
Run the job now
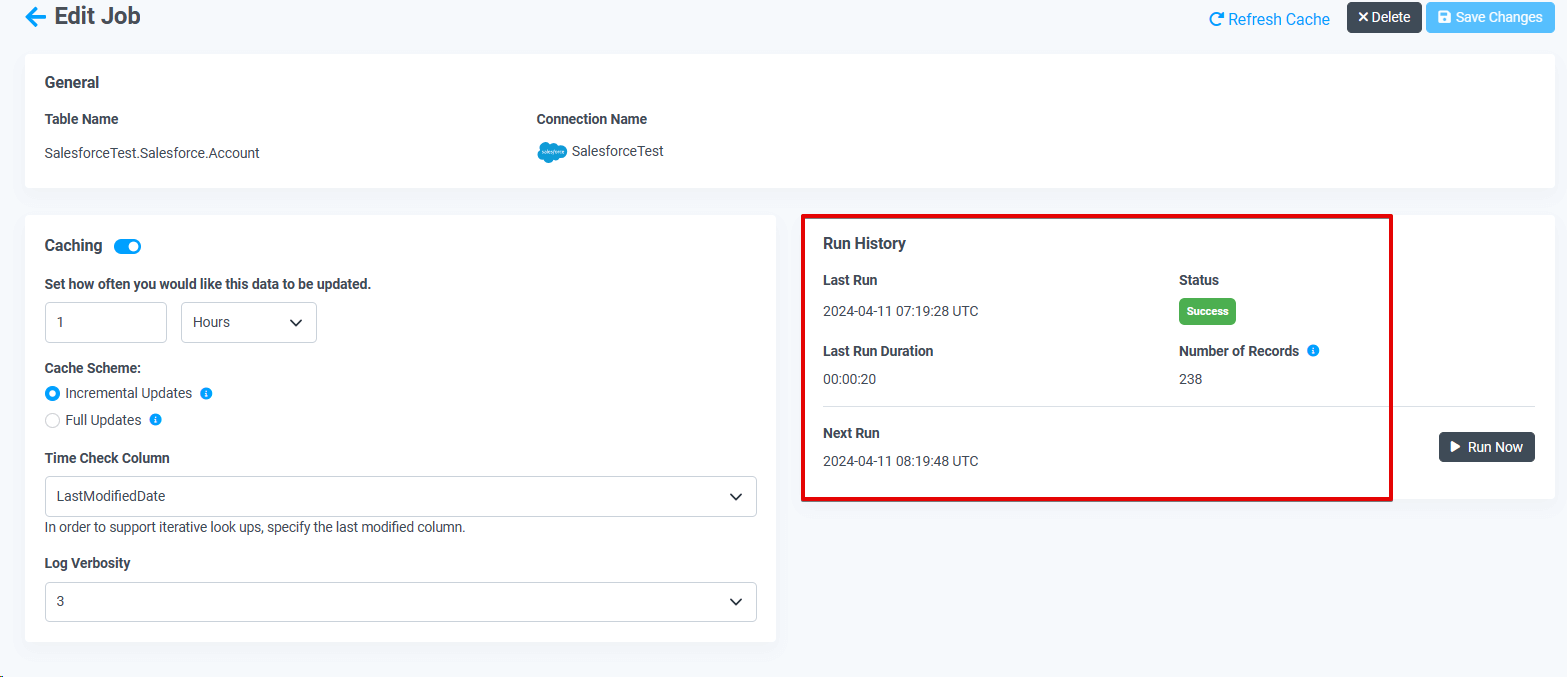[1486, 447]
